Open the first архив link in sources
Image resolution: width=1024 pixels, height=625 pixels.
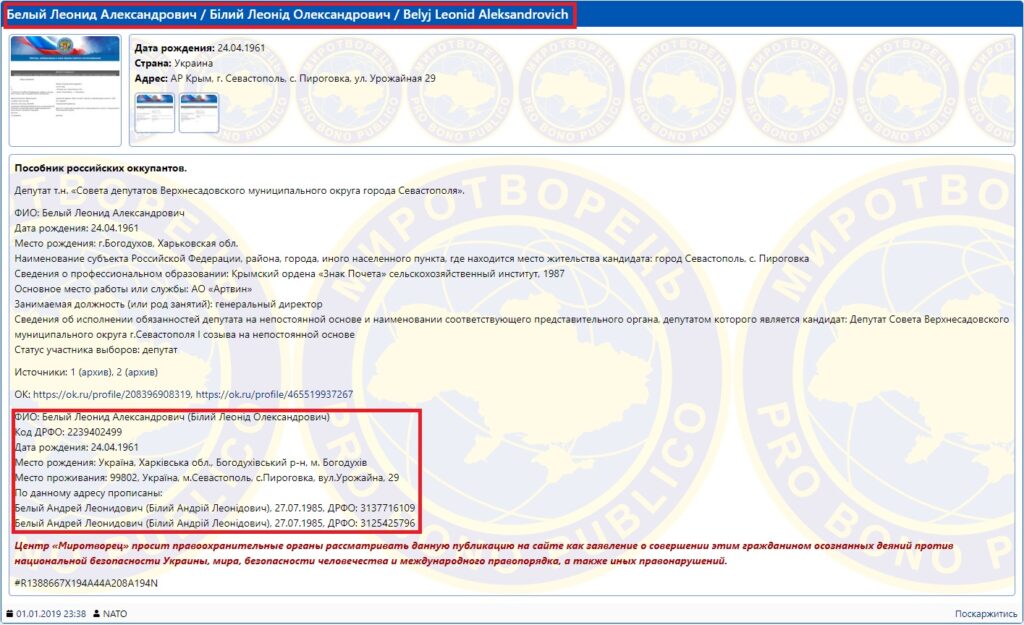coord(91,371)
